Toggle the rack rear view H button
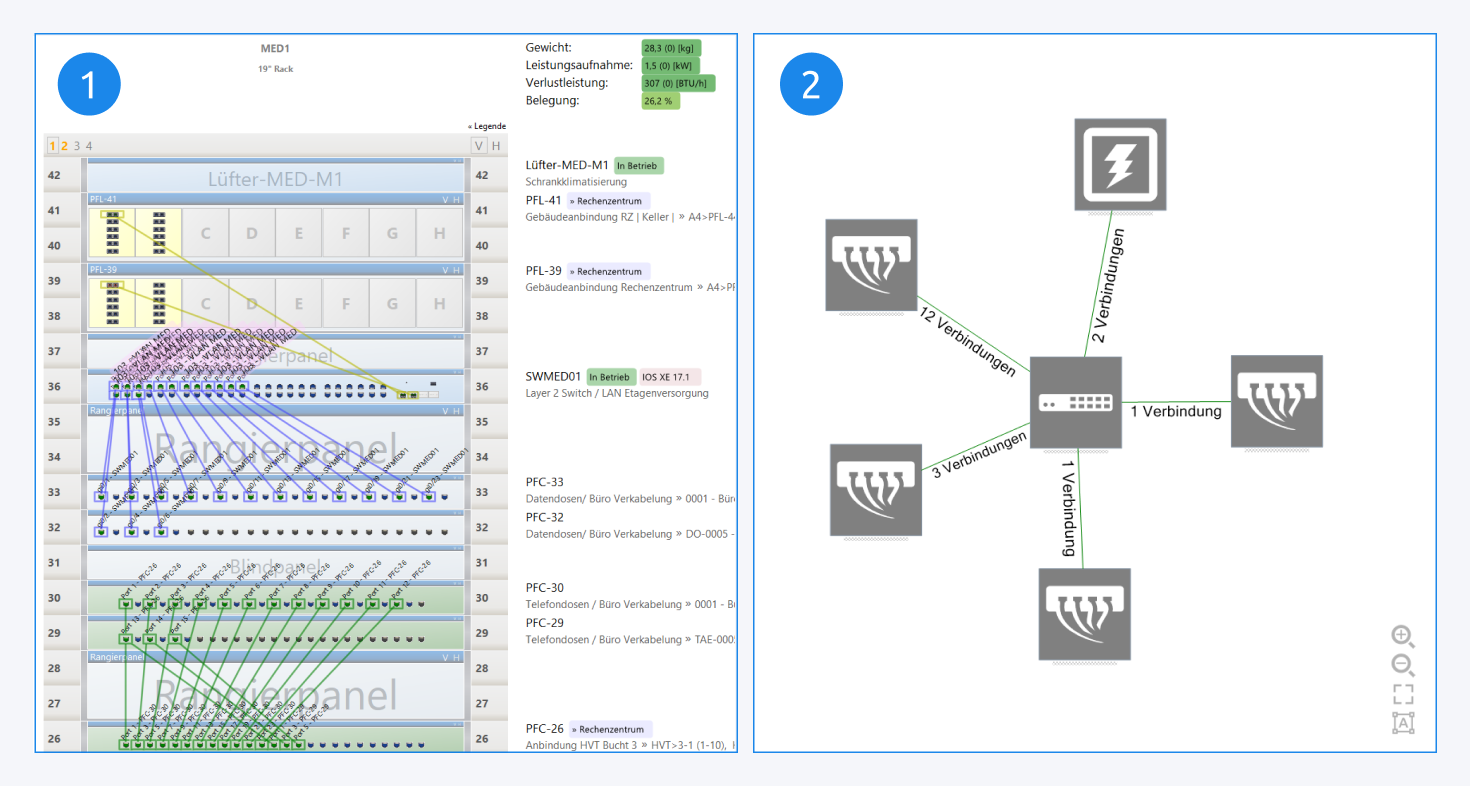The image size is (1470, 787). (x=496, y=146)
